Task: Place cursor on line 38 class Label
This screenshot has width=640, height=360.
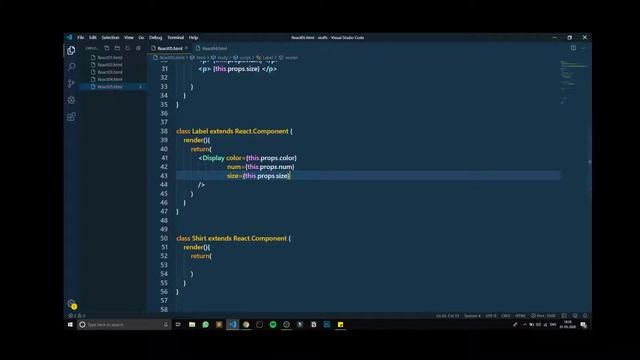Action: (x=234, y=131)
